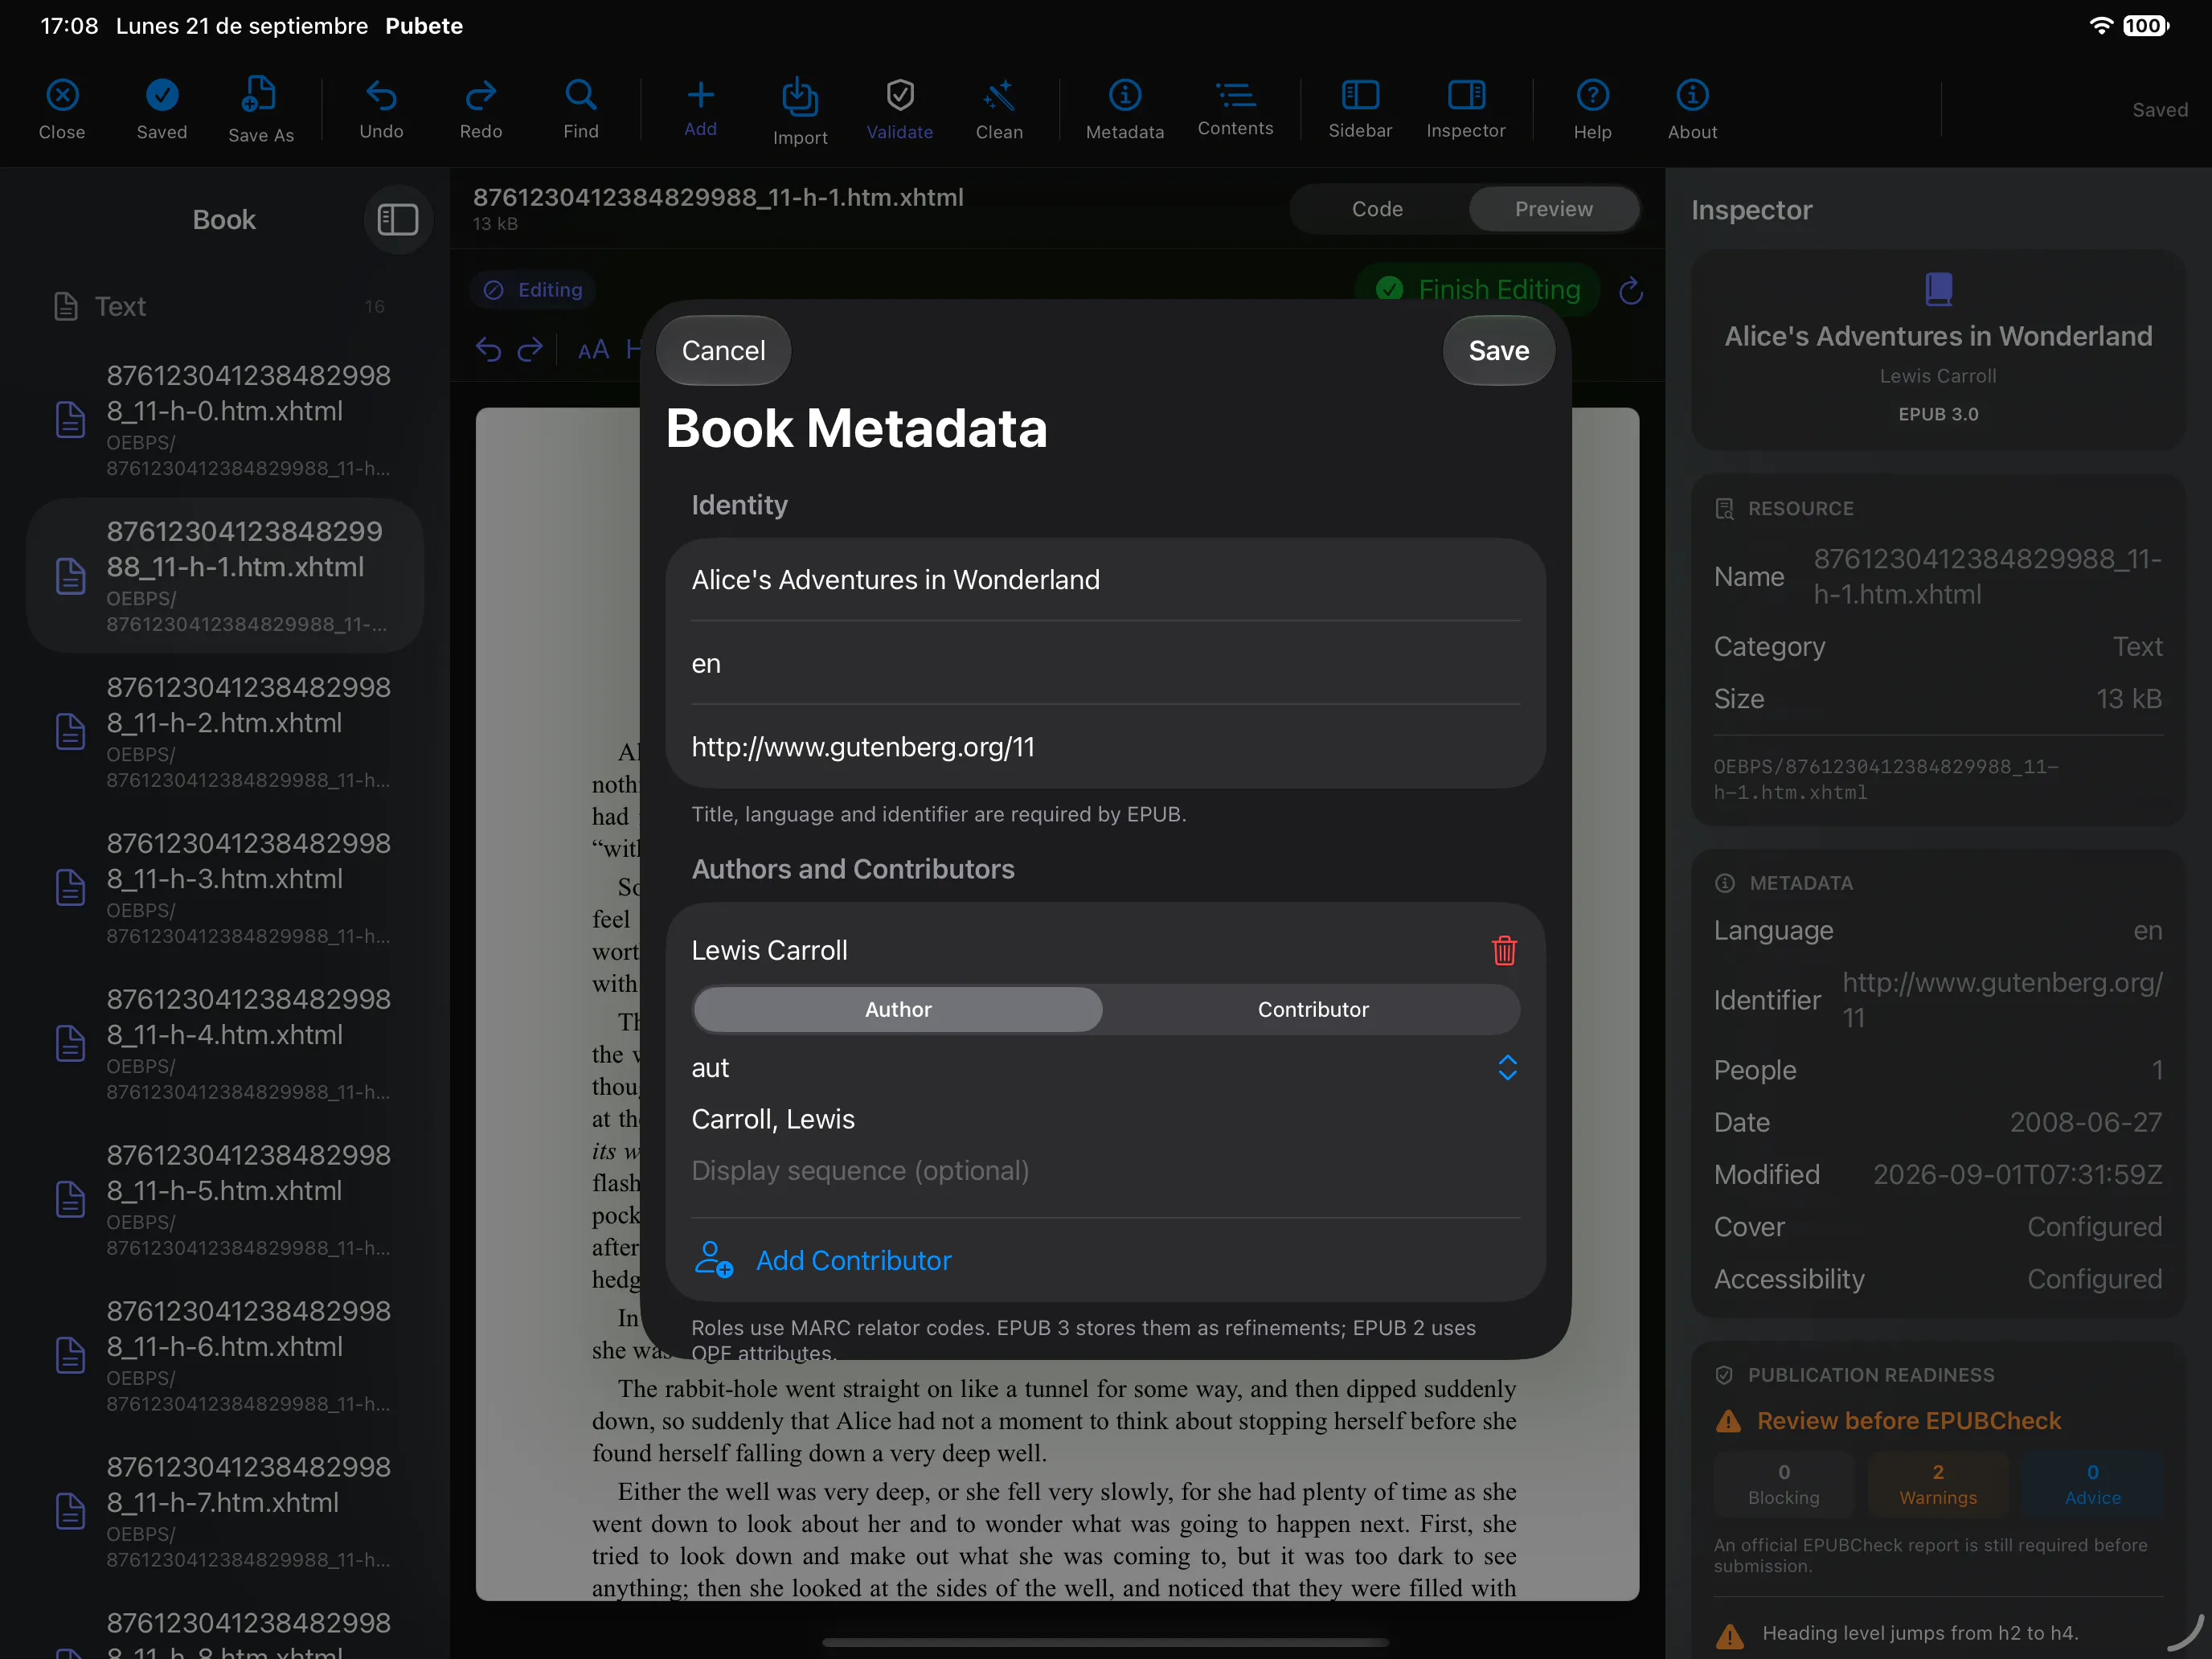2212x1659 pixels.
Task: Click the Import toolbar icon
Action: 799,110
